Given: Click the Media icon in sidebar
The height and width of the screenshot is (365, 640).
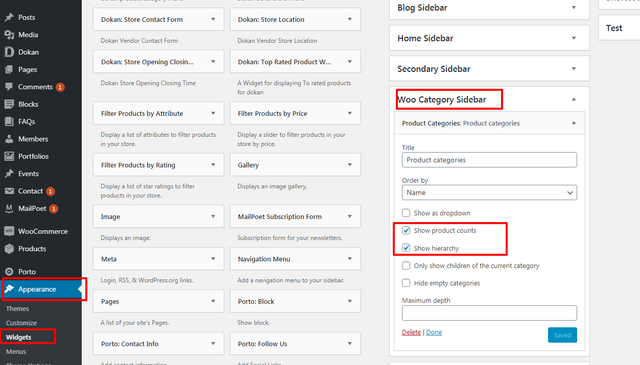Looking at the screenshot, I should click(9, 35).
